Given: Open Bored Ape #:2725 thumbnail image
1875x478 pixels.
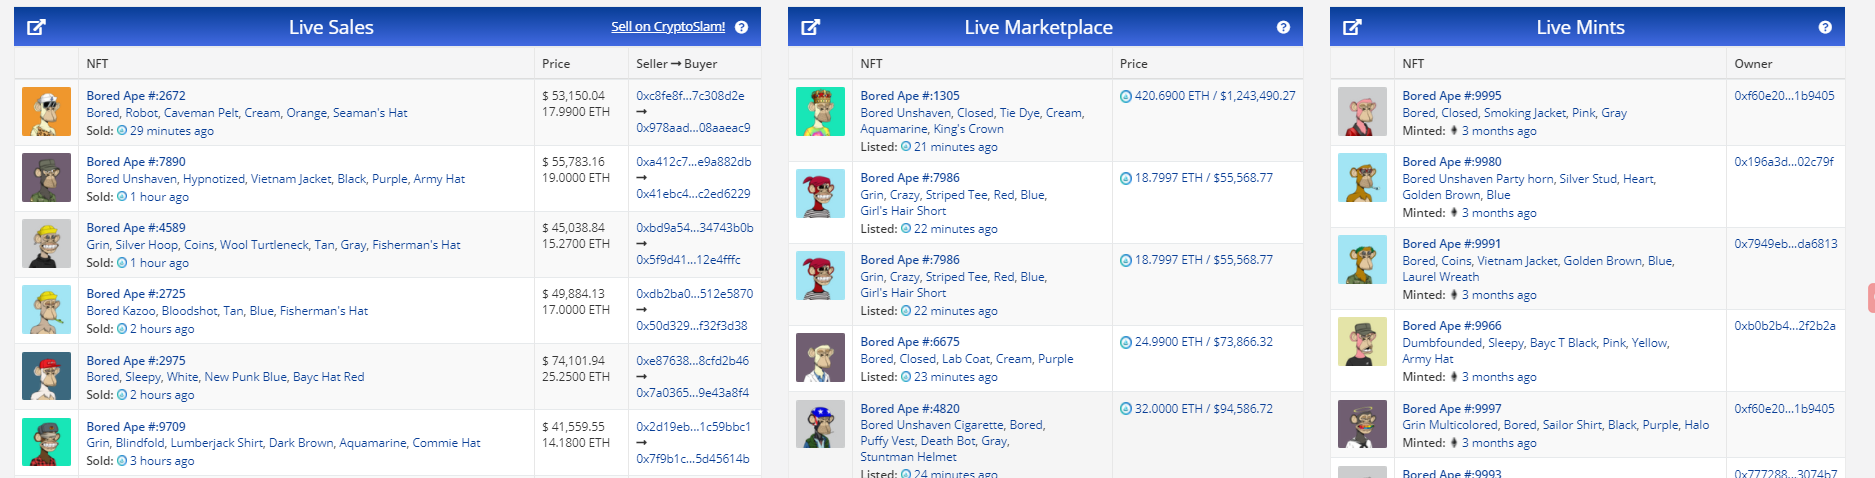Looking at the screenshot, I should pos(46,309).
